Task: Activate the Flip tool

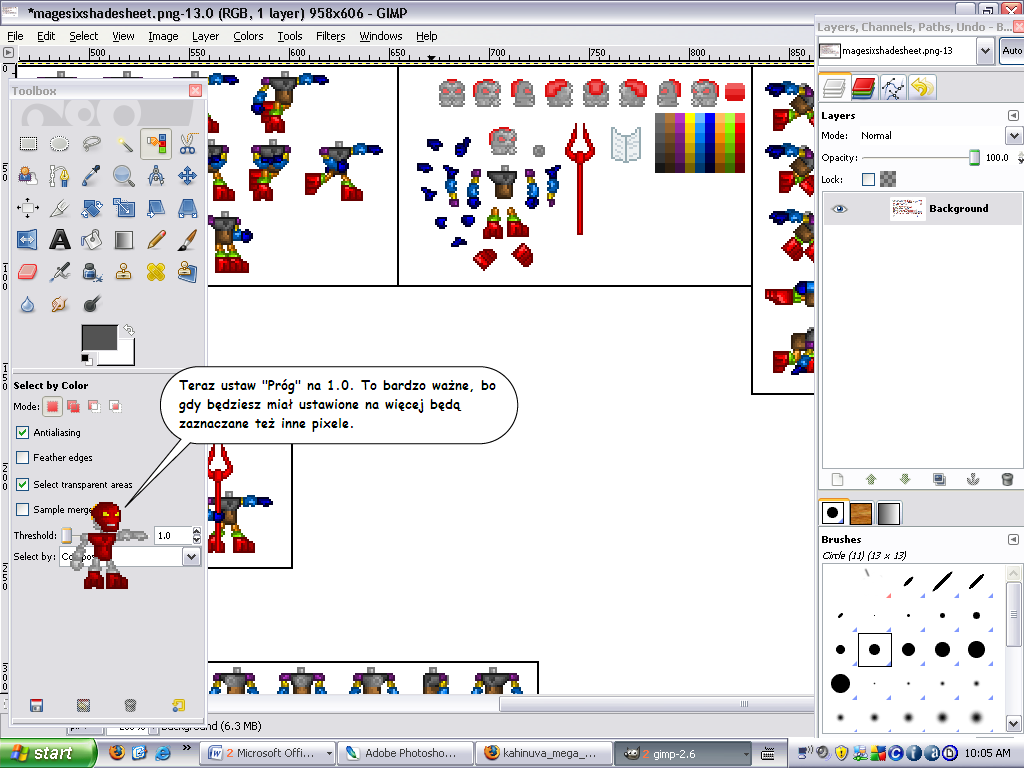Action: tap(28, 240)
